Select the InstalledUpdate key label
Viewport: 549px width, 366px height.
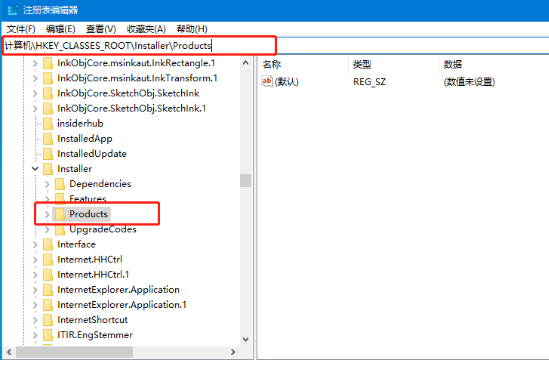[x=92, y=154]
